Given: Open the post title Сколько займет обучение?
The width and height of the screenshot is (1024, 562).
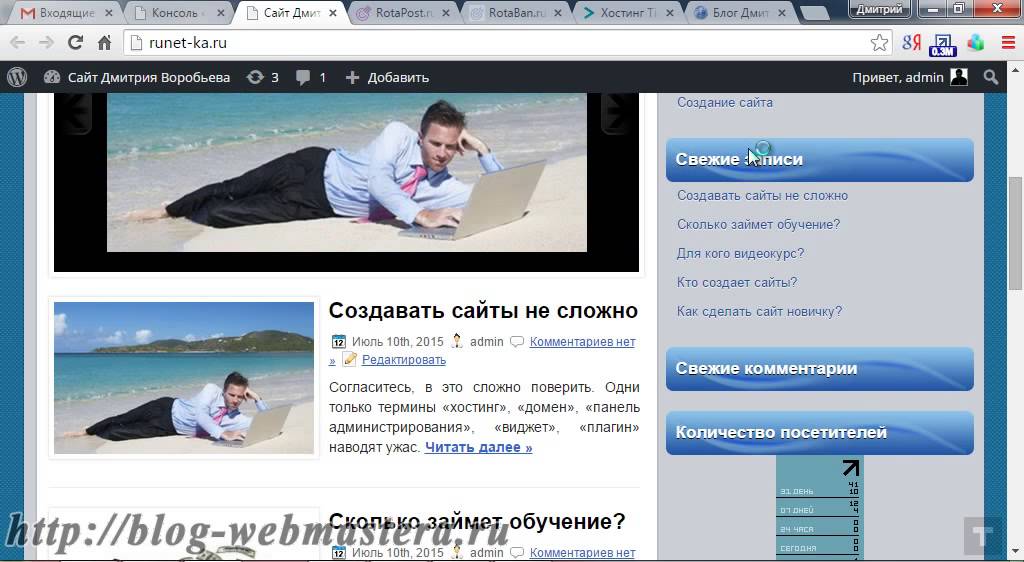Looking at the screenshot, I should coord(477,522).
